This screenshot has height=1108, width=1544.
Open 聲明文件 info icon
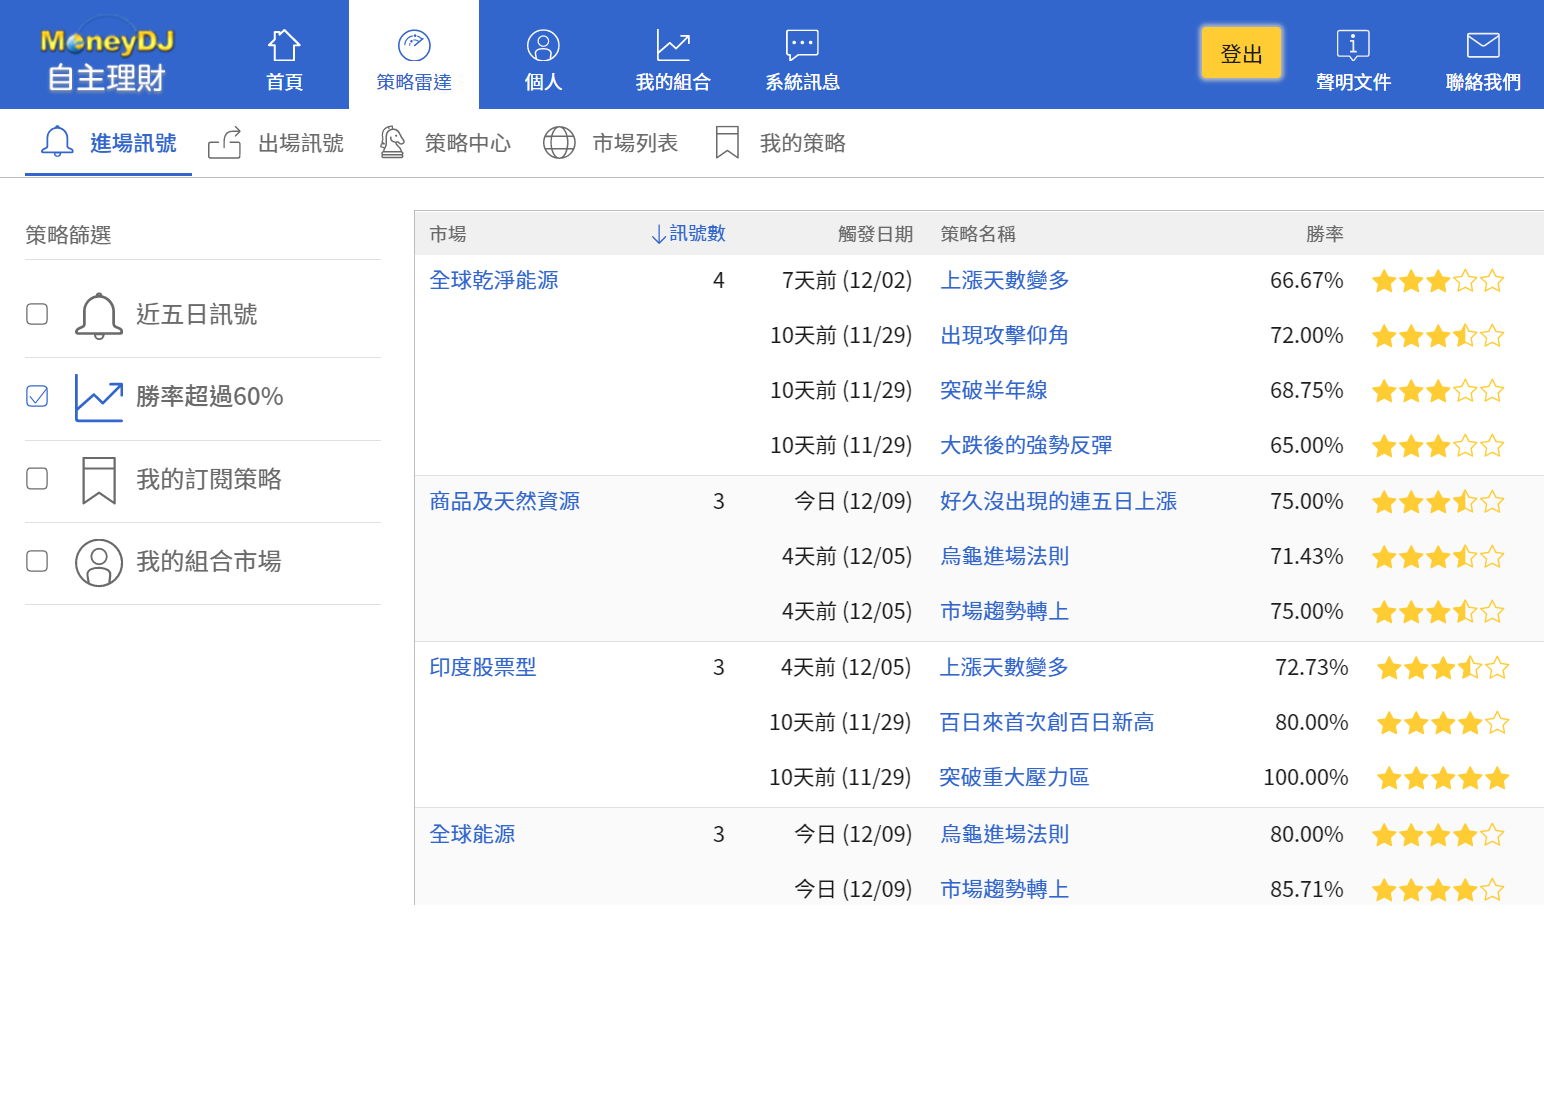(1353, 45)
